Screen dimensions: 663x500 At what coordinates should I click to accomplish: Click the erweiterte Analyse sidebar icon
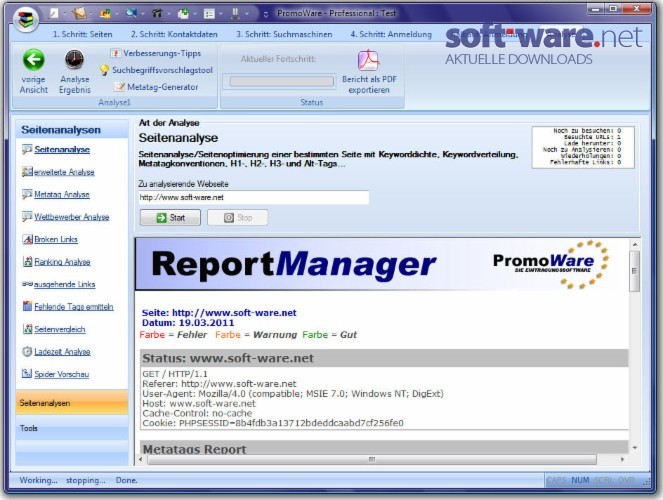pos(27,172)
